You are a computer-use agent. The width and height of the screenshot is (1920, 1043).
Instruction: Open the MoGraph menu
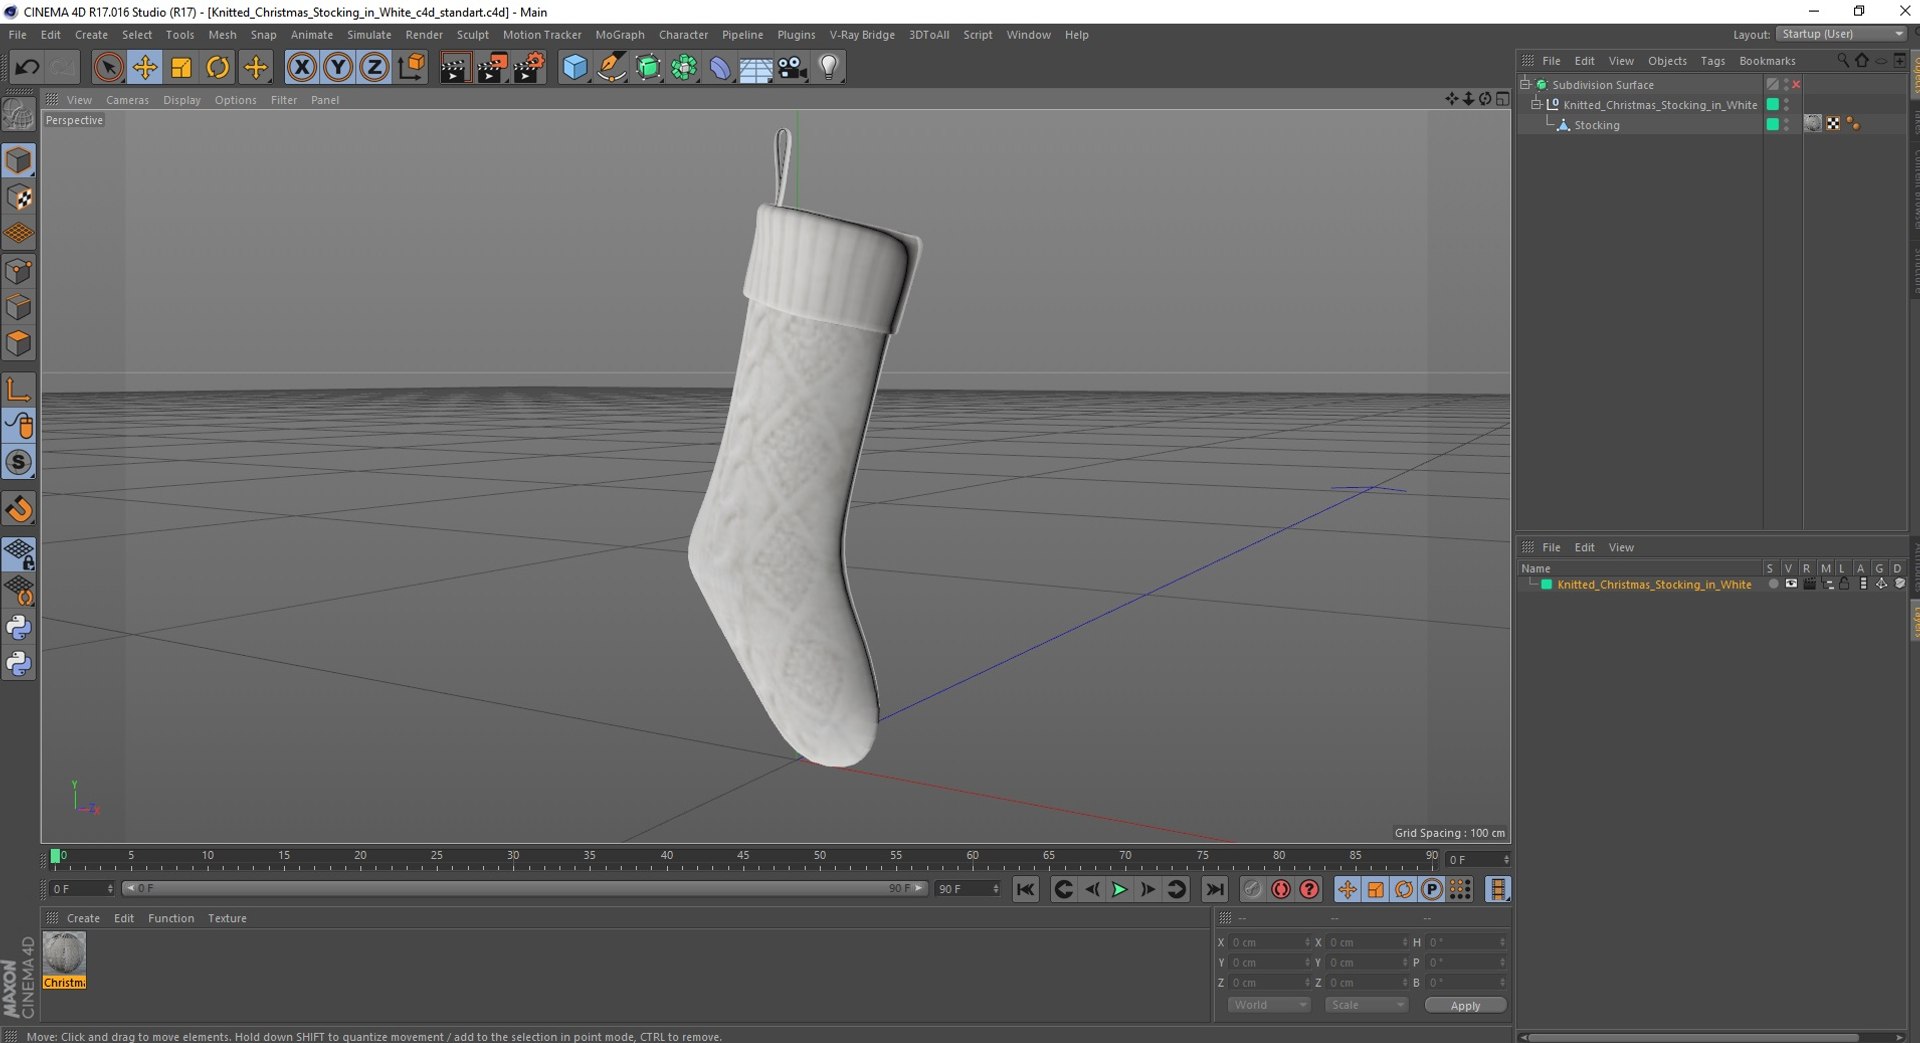pos(620,35)
